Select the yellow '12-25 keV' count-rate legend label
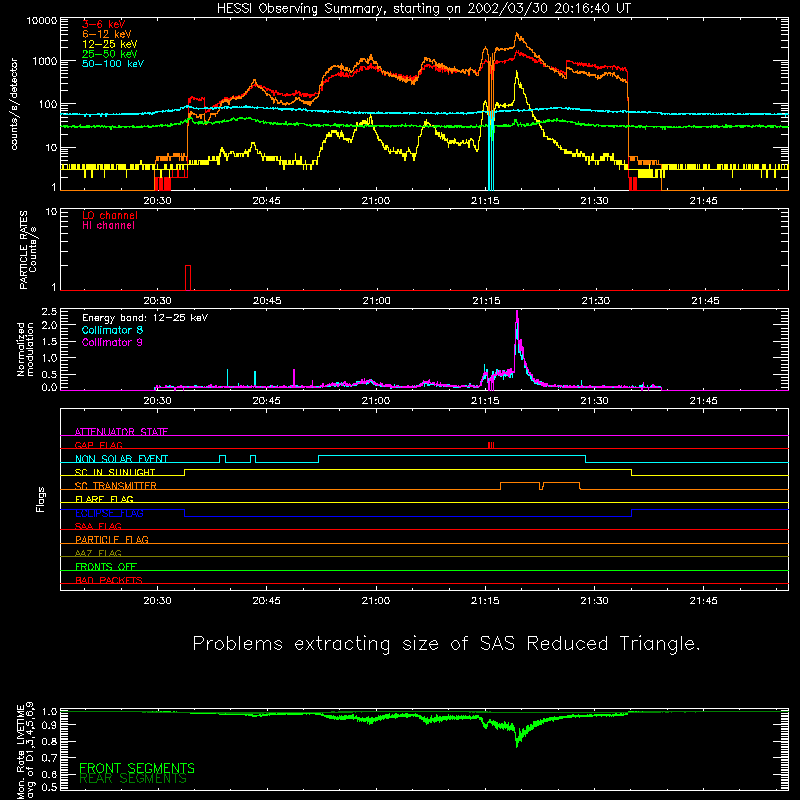 110,44
